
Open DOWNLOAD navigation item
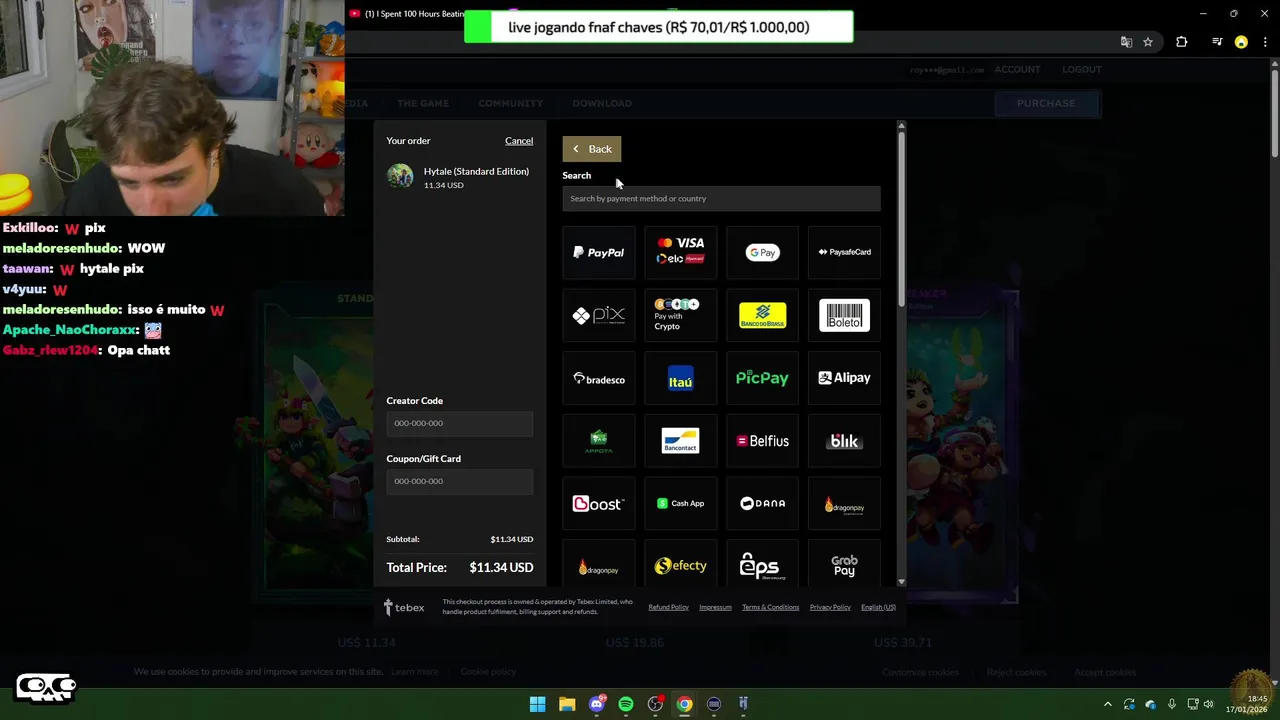pos(602,103)
